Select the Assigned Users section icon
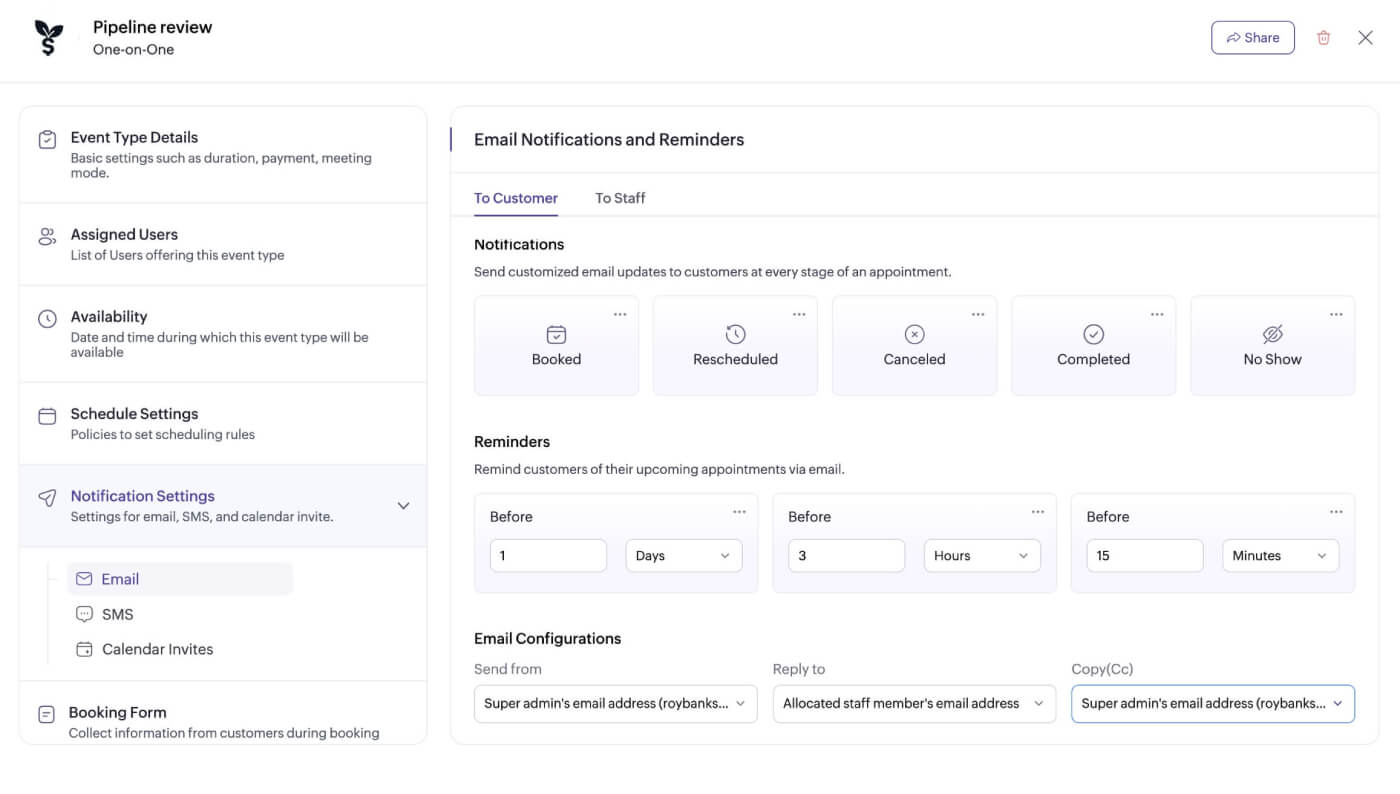The image size is (1400, 794). pos(46,233)
